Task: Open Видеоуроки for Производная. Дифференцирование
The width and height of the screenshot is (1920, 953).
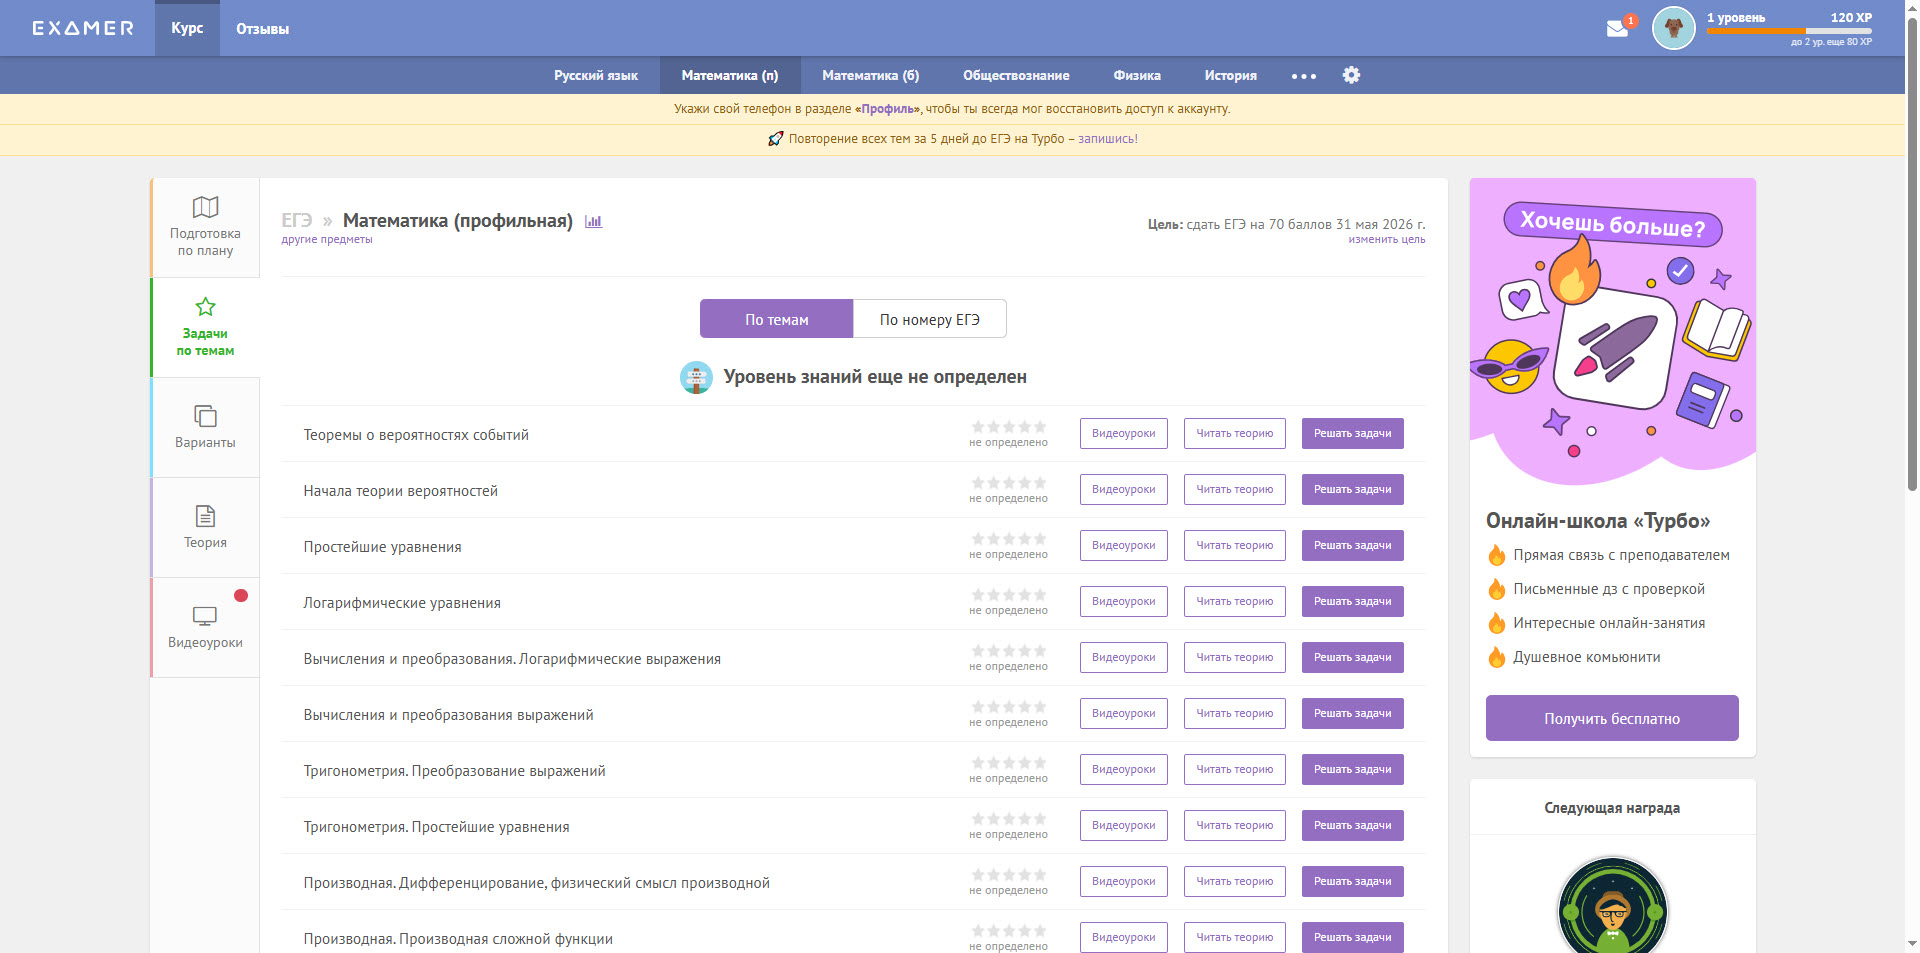Action: (1123, 881)
